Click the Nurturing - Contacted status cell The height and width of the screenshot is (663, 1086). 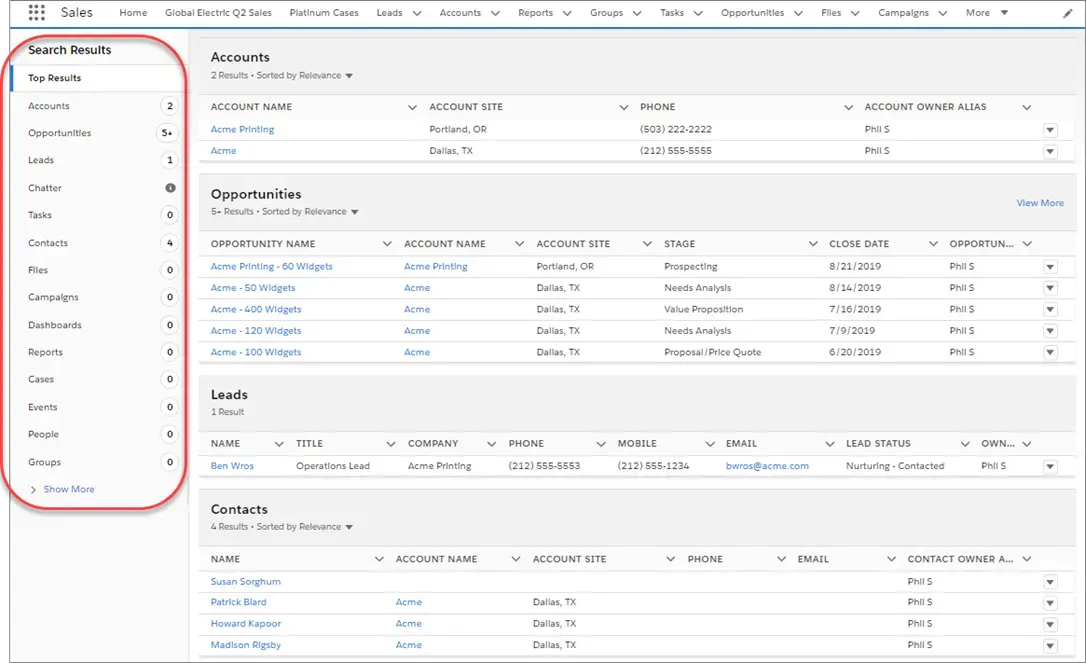coord(895,466)
